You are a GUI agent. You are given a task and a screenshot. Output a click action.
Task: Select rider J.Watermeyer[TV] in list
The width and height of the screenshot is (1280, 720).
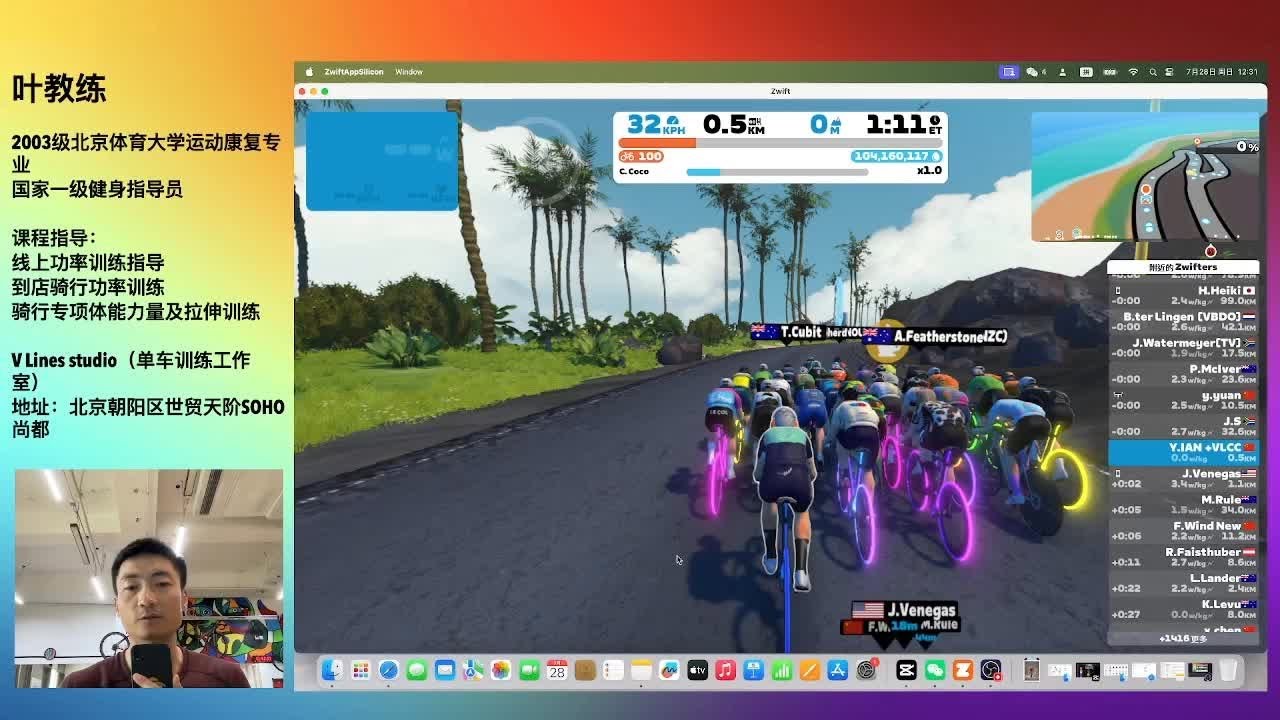[x=1183, y=347]
